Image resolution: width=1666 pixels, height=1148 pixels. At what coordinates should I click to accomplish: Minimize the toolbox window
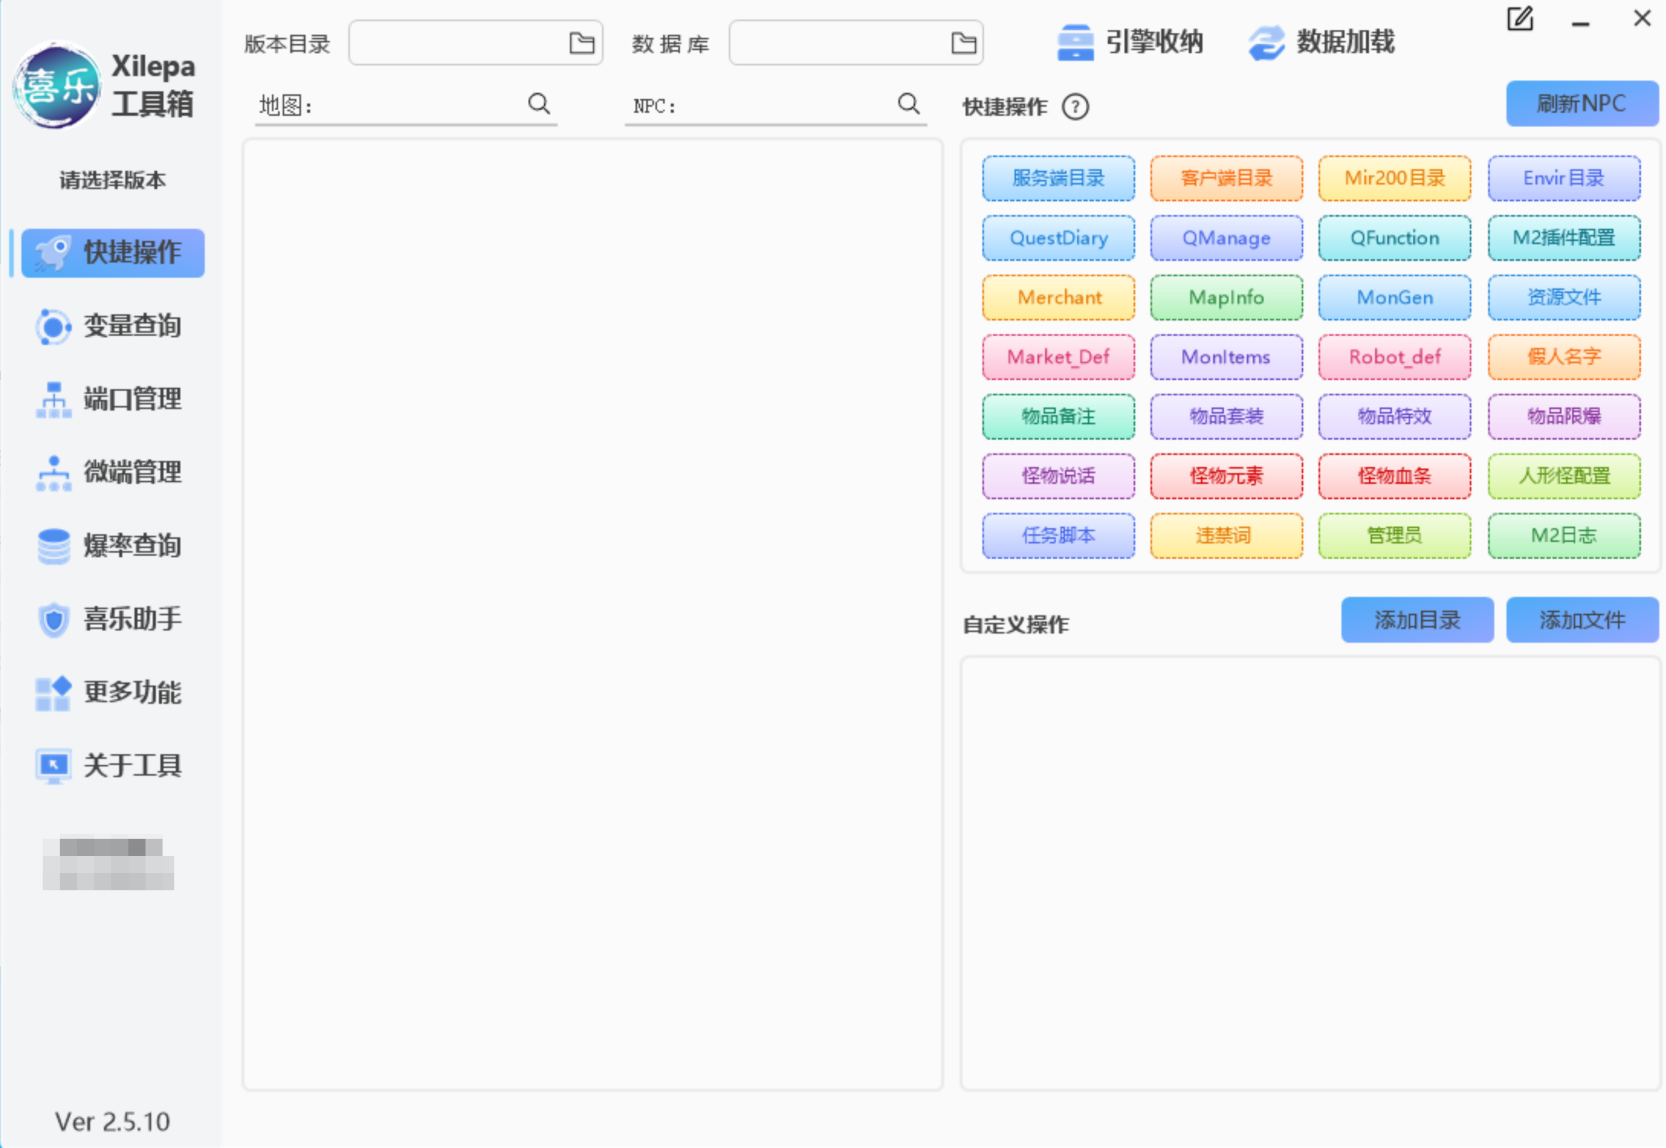(x=1580, y=21)
